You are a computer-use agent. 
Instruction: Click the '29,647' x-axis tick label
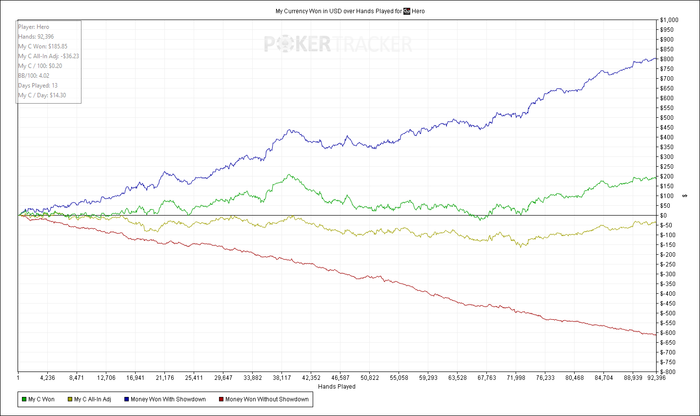coord(223,378)
